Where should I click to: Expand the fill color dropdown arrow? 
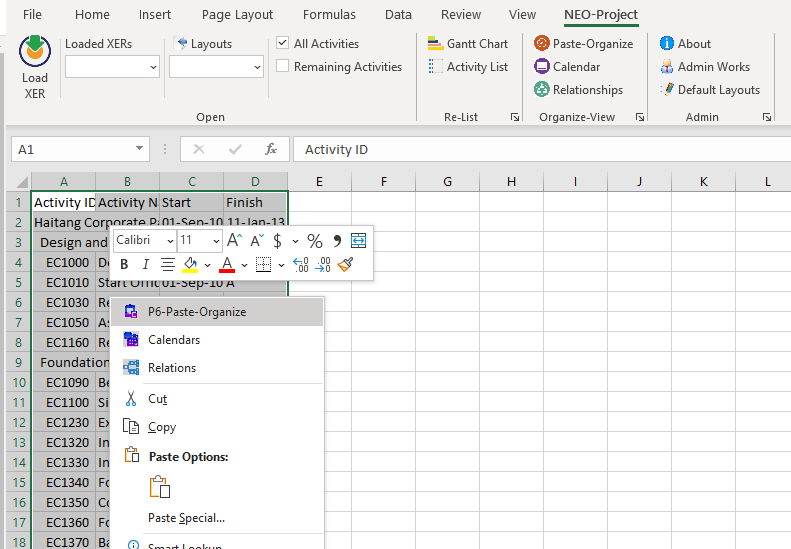(207, 264)
